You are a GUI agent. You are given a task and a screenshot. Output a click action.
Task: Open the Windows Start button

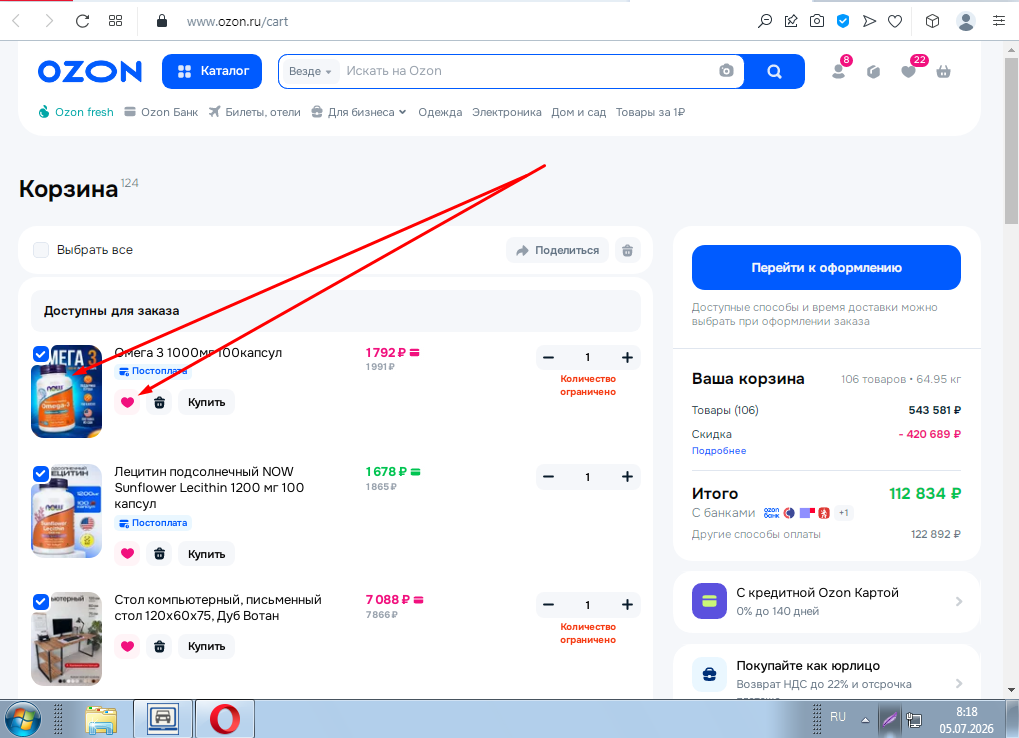coord(22,719)
